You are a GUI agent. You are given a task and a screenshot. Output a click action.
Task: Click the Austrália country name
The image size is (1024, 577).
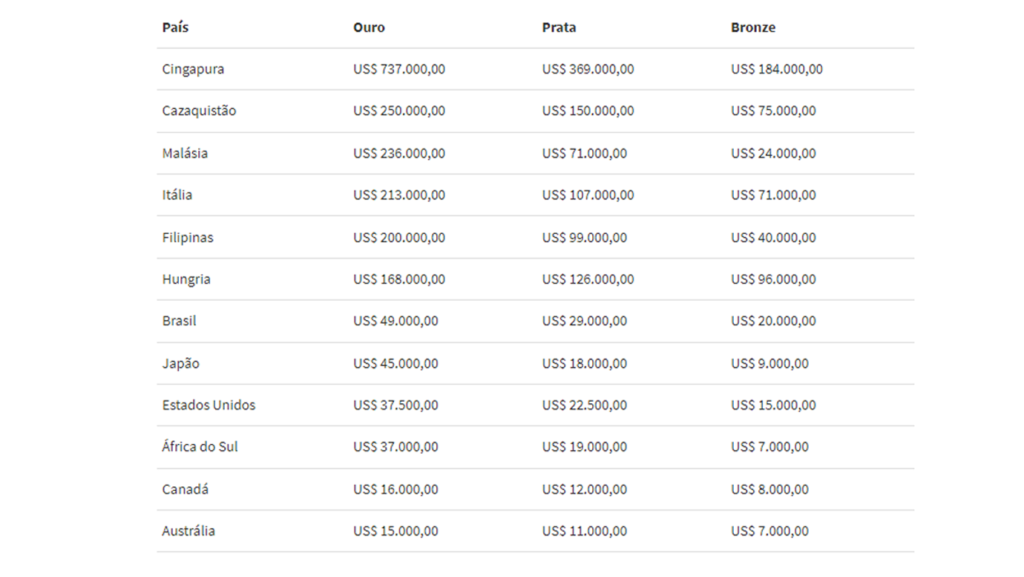click(x=188, y=531)
